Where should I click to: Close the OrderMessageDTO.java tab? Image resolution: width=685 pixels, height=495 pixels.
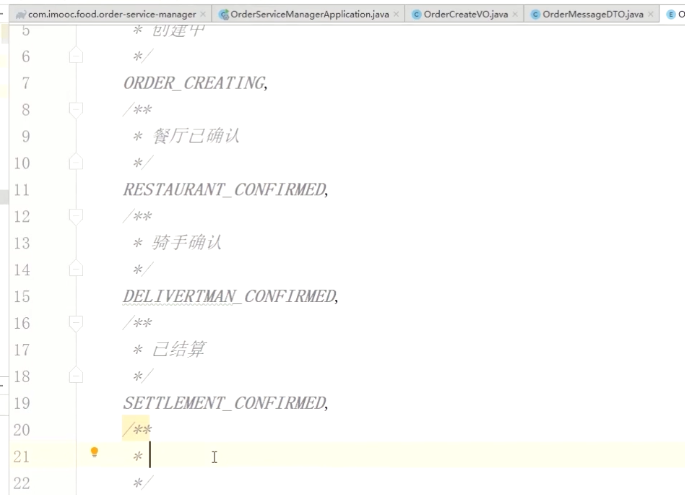point(650,14)
